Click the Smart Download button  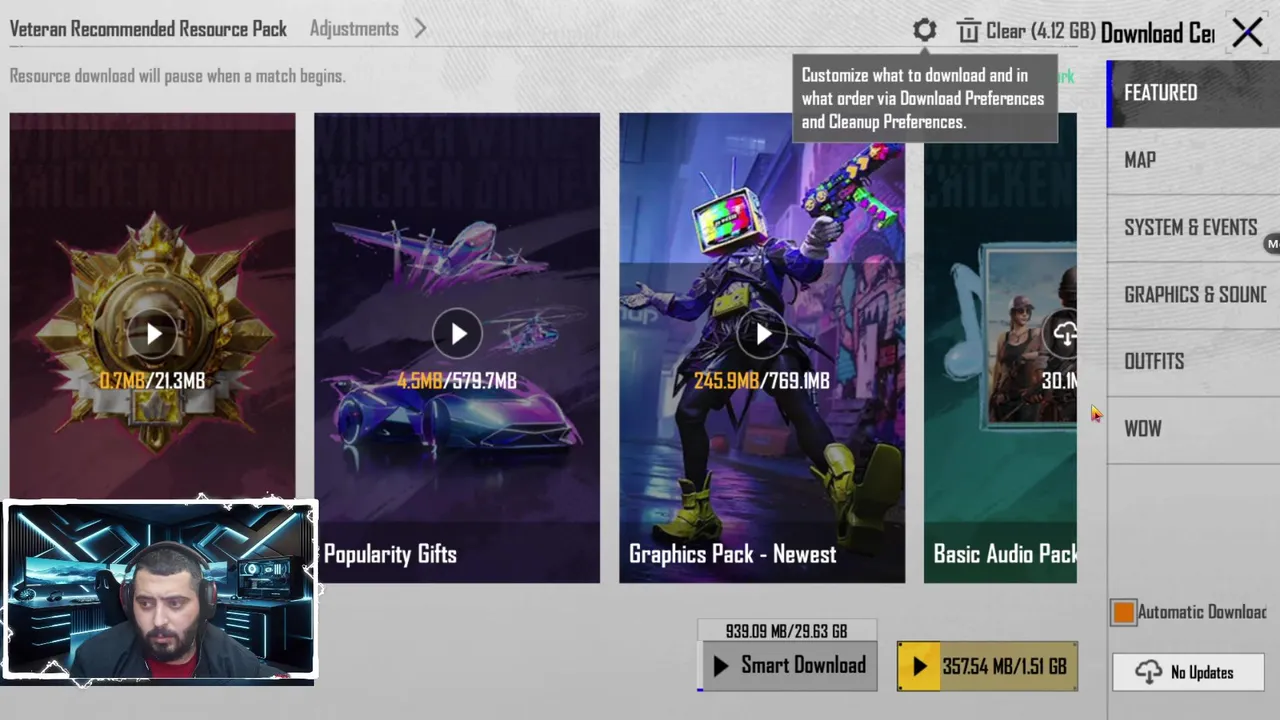click(x=788, y=666)
